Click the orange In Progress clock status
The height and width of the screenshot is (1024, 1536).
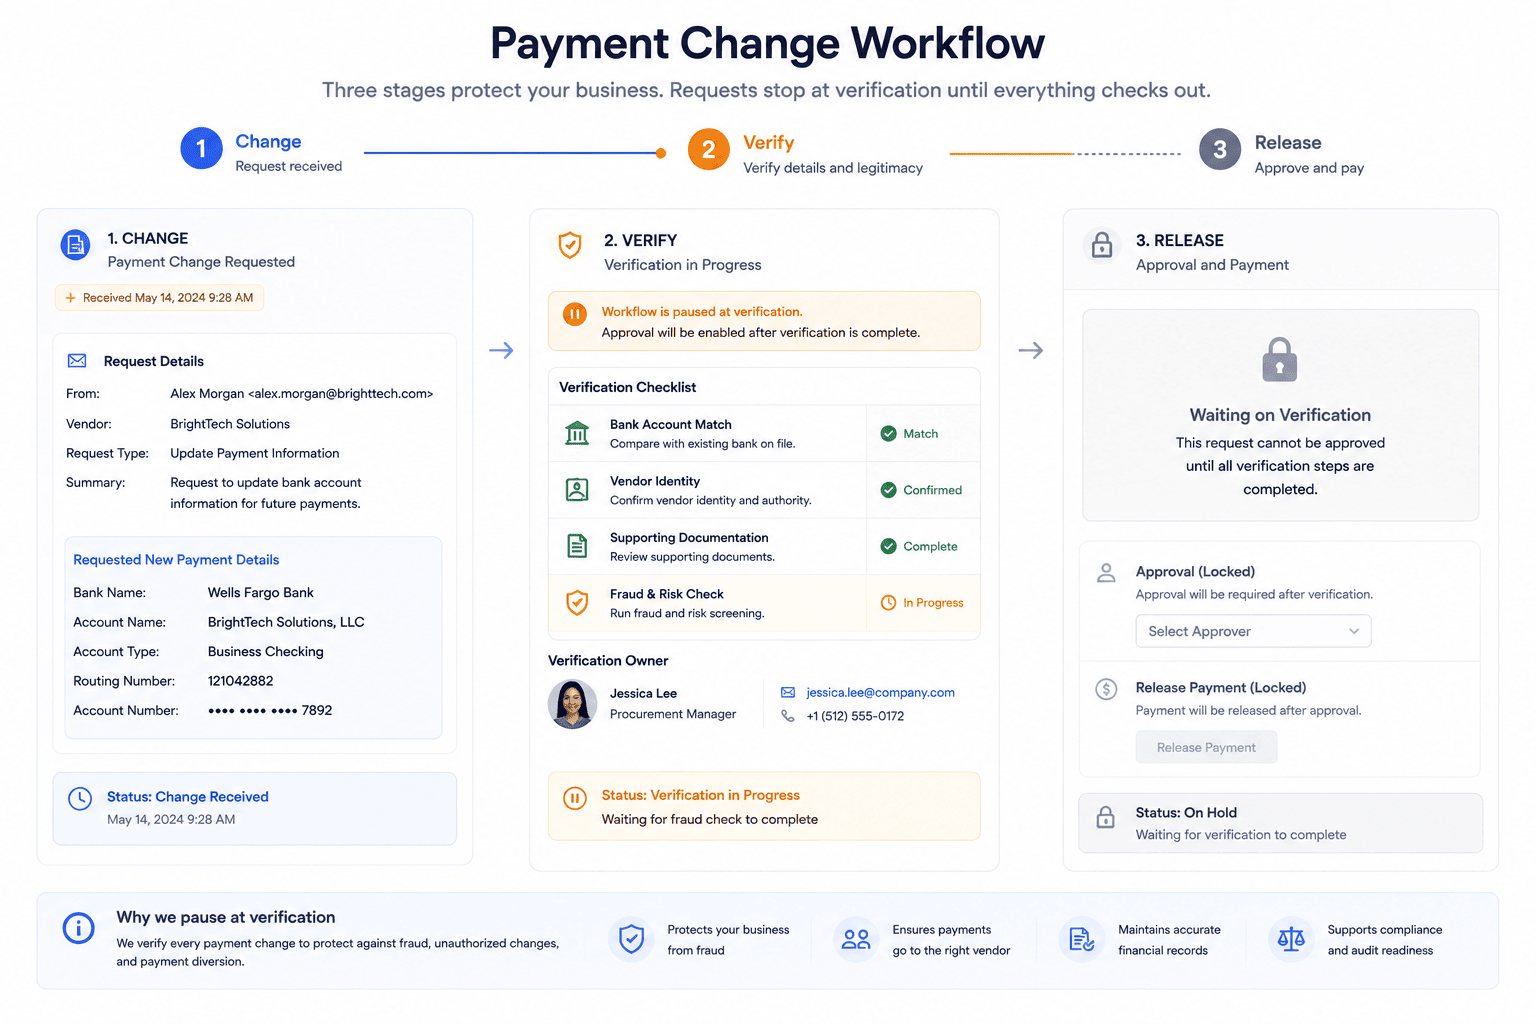point(922,603)
